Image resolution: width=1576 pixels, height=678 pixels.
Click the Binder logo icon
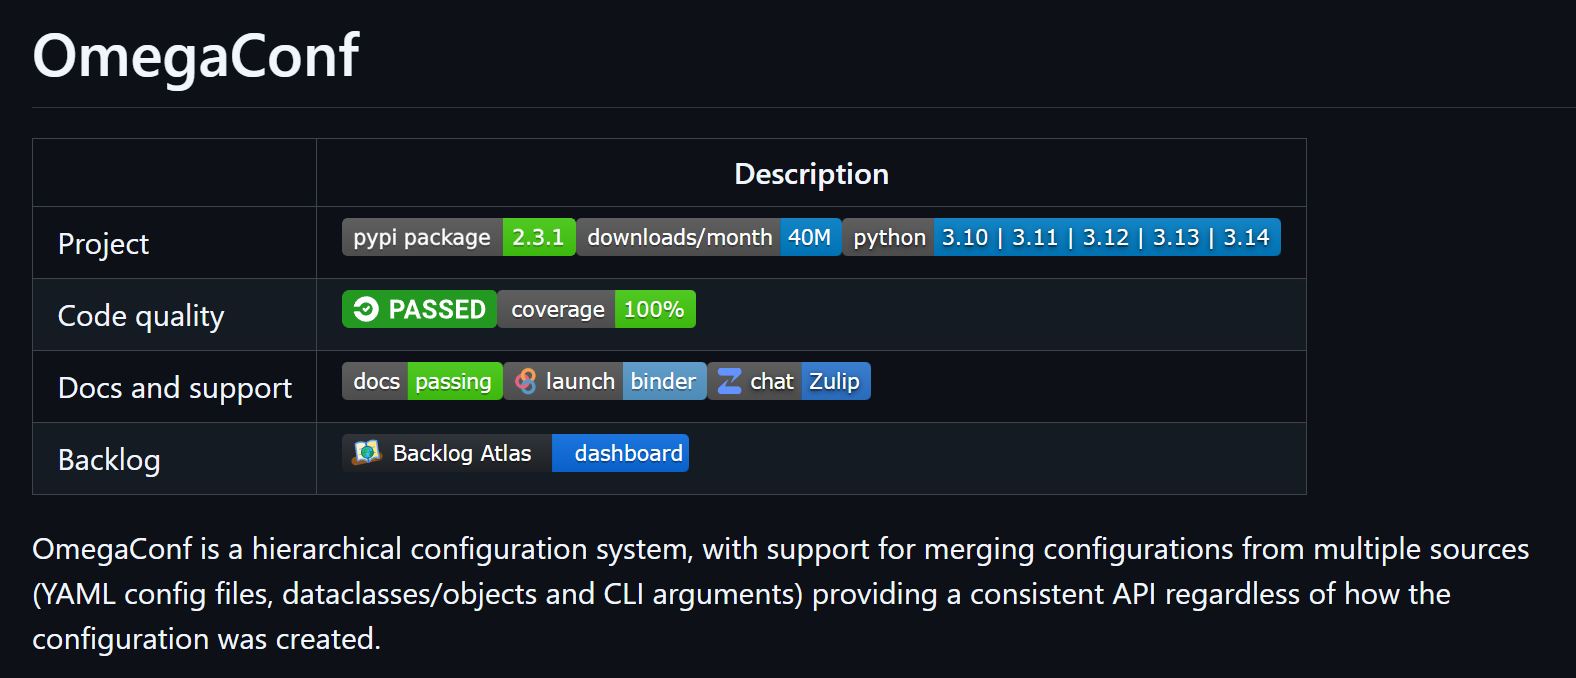click(x=526, y=381)
